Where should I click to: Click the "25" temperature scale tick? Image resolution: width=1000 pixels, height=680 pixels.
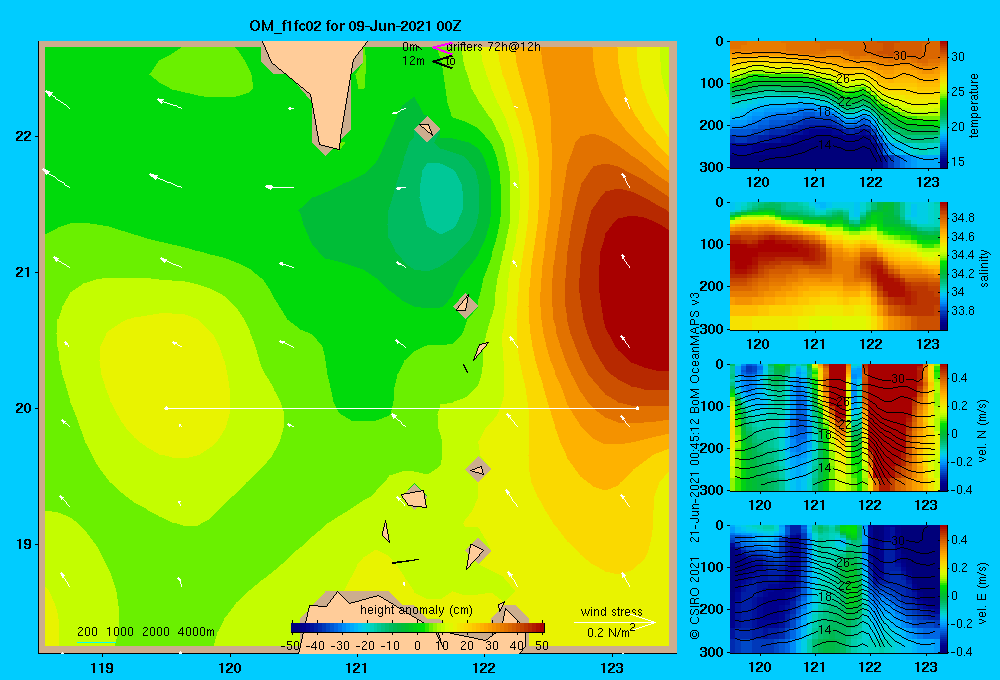pyautogui.click(x=958, y=92)
